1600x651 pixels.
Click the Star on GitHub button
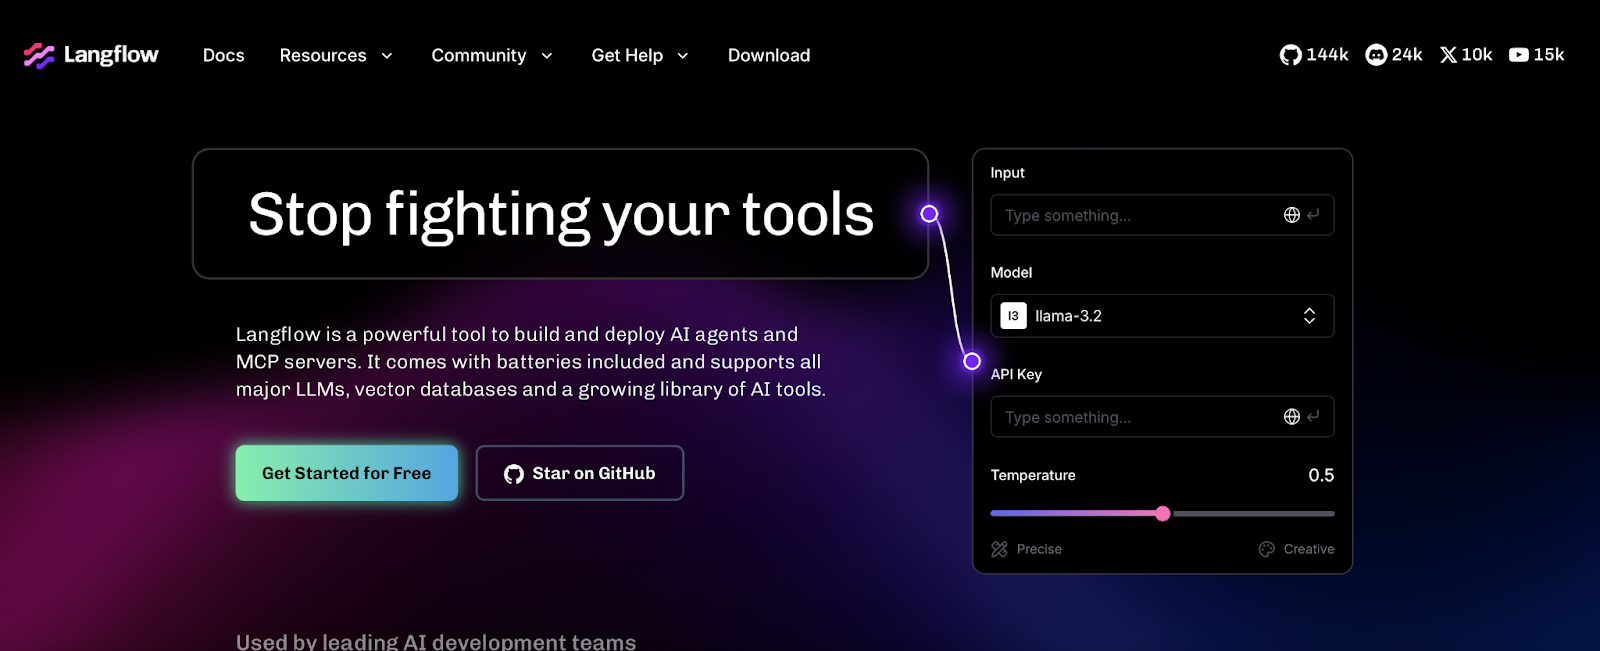tap(580, 473)
